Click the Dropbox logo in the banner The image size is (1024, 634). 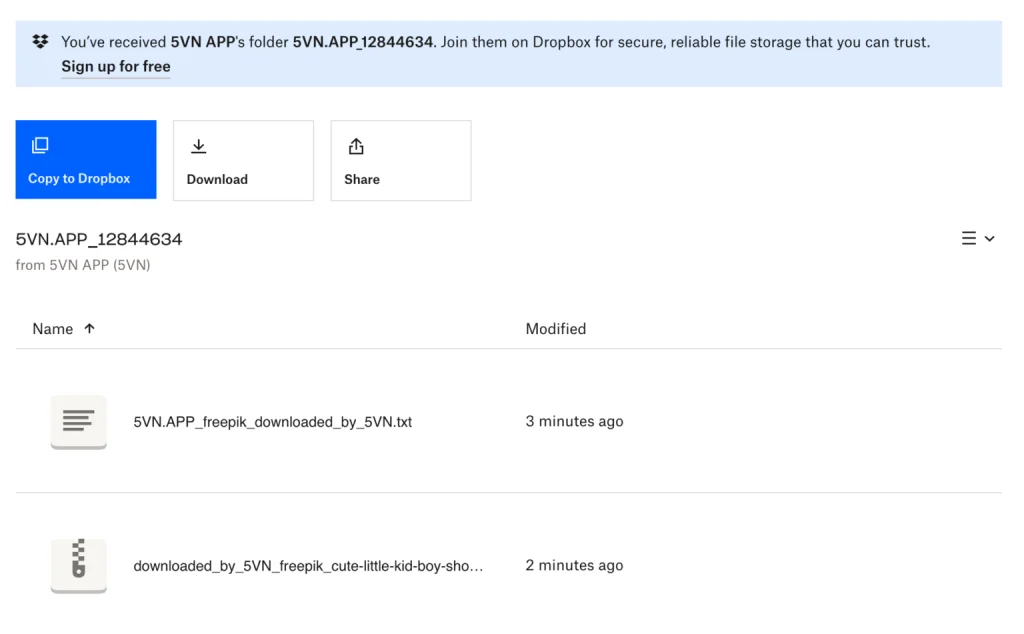point(40,42)
